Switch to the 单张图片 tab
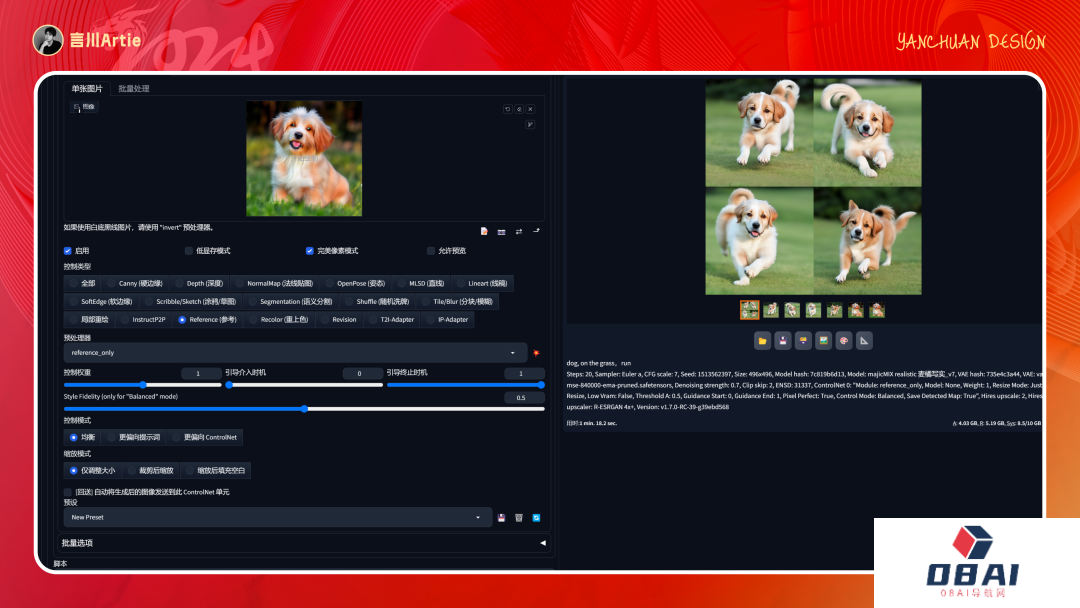 tap(87, 88)
